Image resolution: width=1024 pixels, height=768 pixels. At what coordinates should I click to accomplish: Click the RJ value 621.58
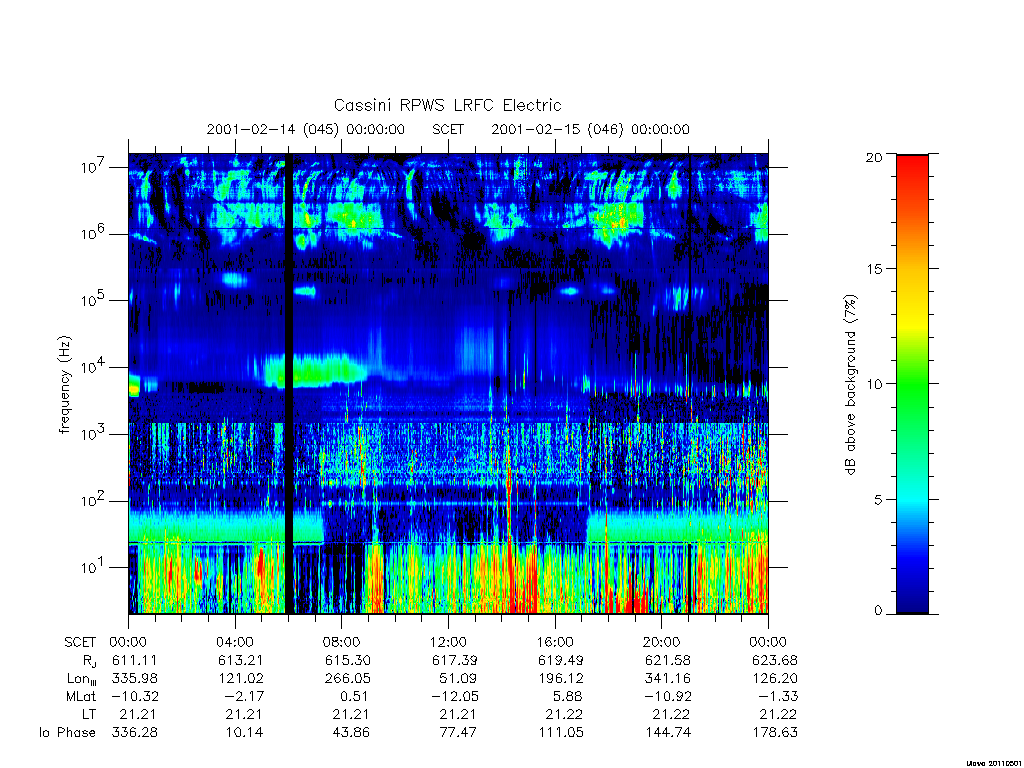pyautogui.click(x=667, y=660)
